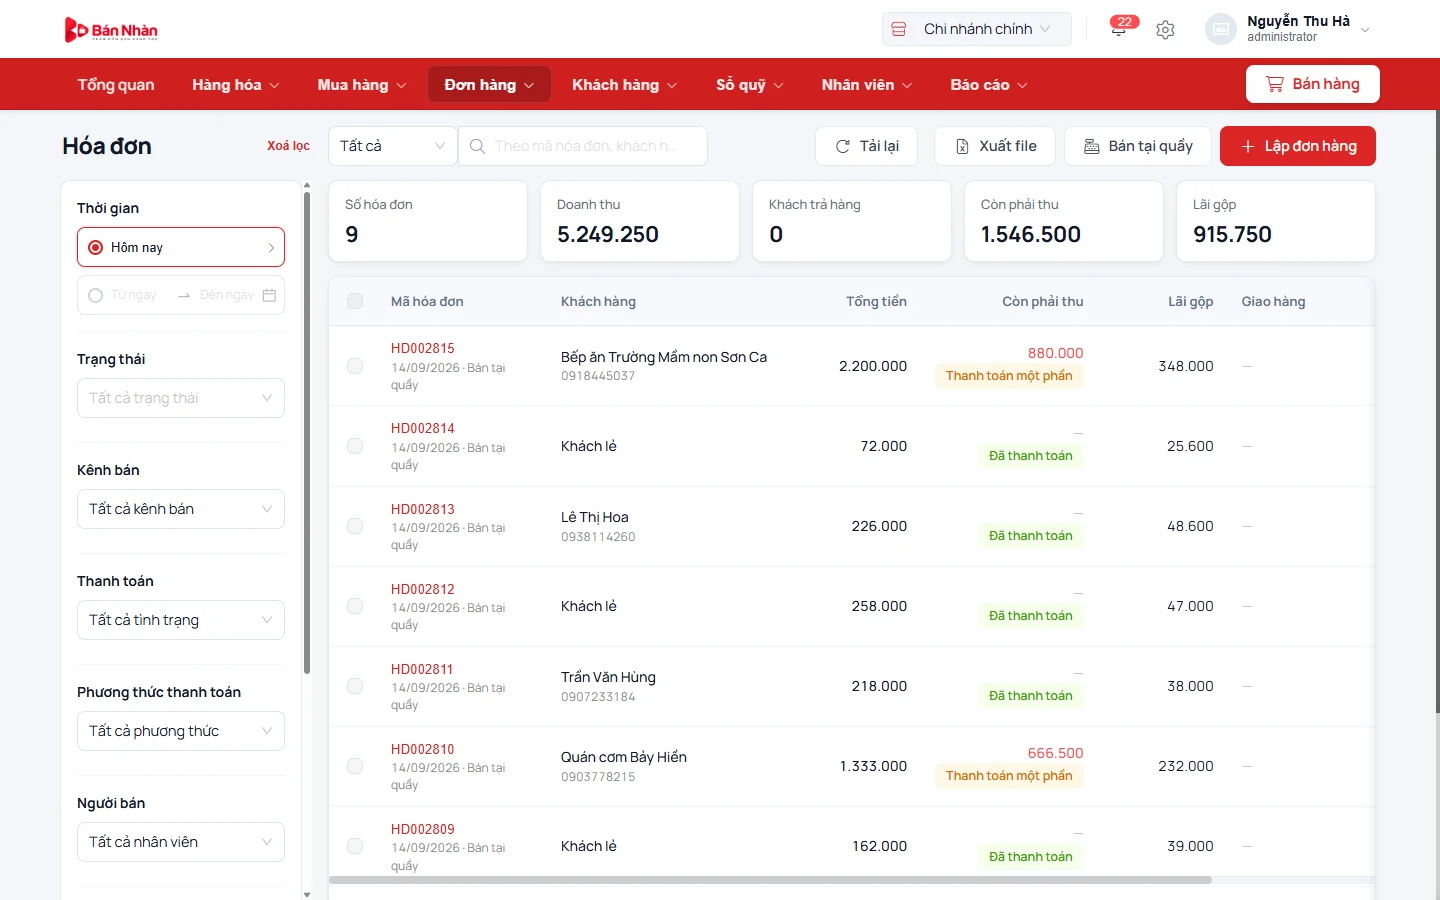Open the Khách hàng menu

[624, 85]
